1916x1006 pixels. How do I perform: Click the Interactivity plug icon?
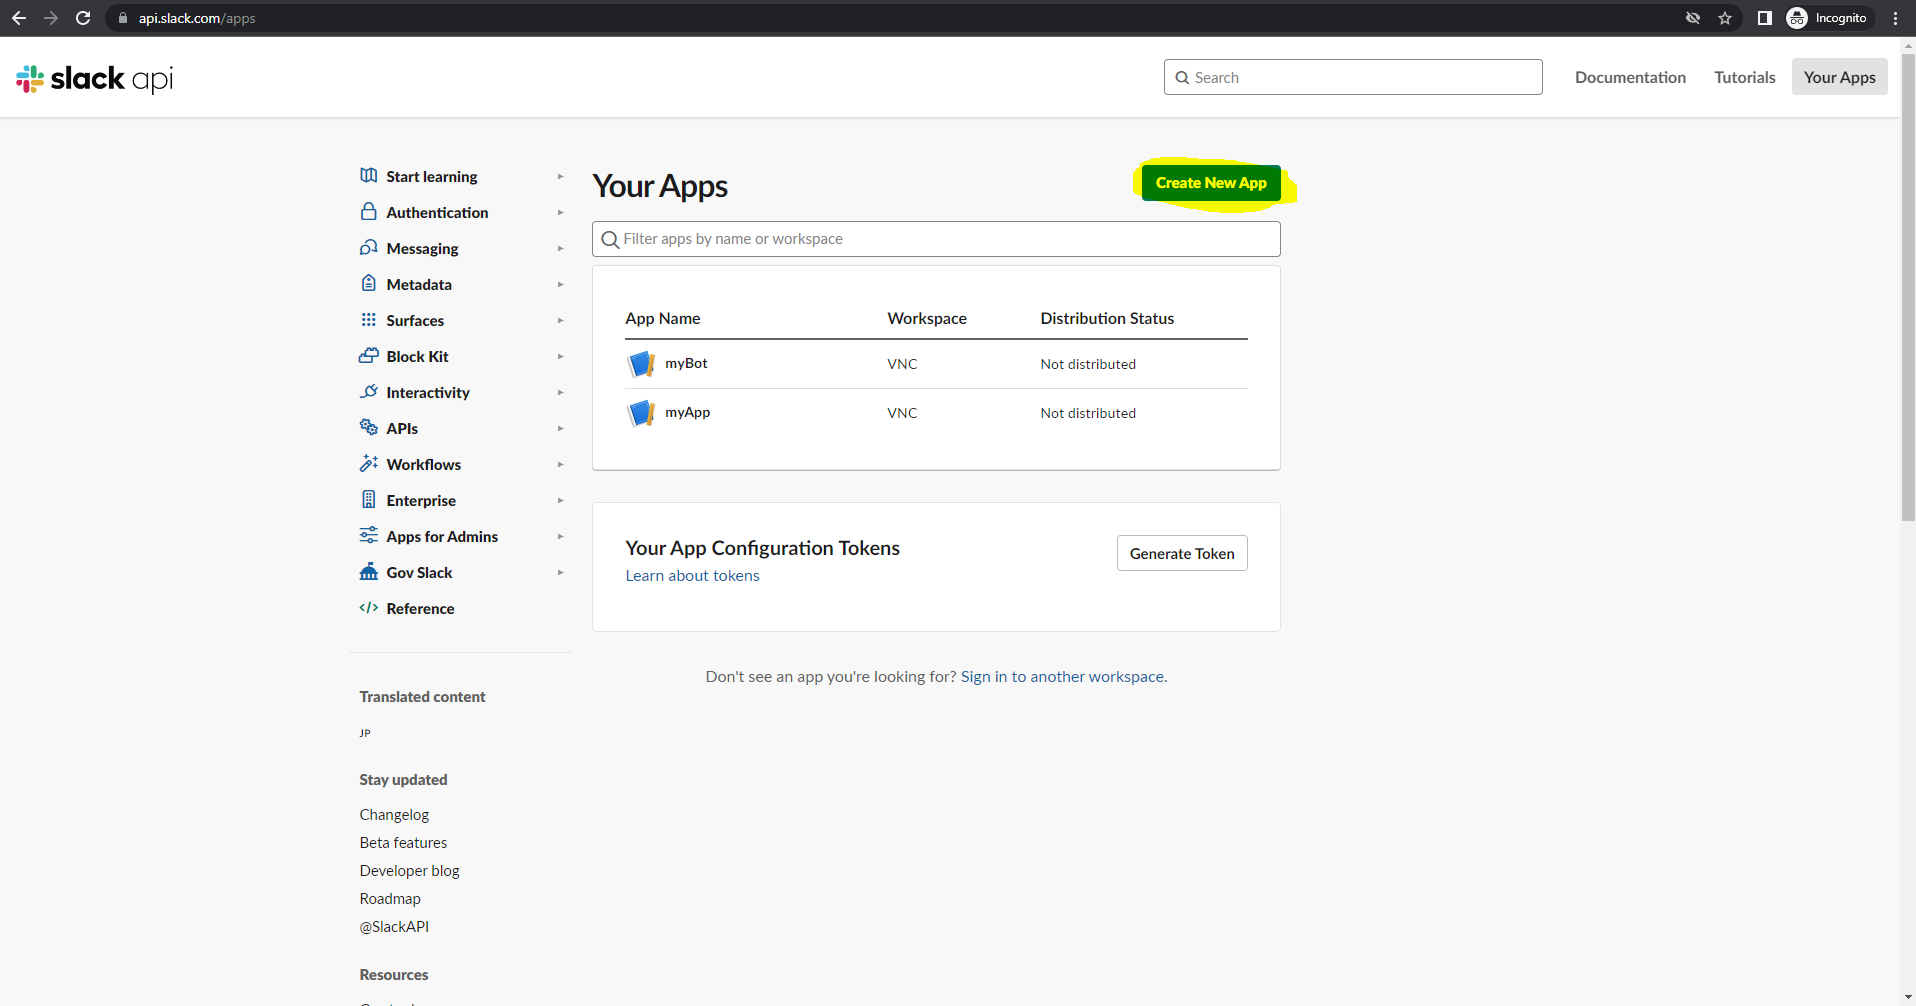coord(369,392)
